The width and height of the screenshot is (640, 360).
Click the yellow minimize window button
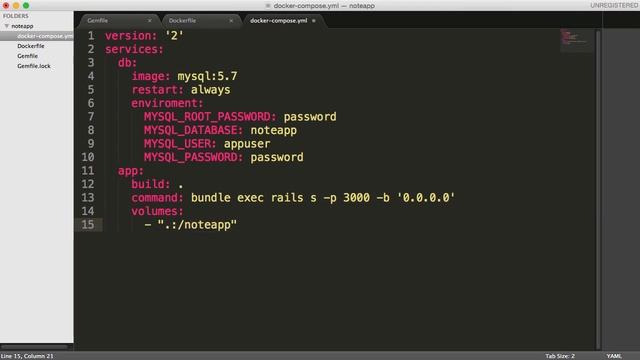[16, 5]
